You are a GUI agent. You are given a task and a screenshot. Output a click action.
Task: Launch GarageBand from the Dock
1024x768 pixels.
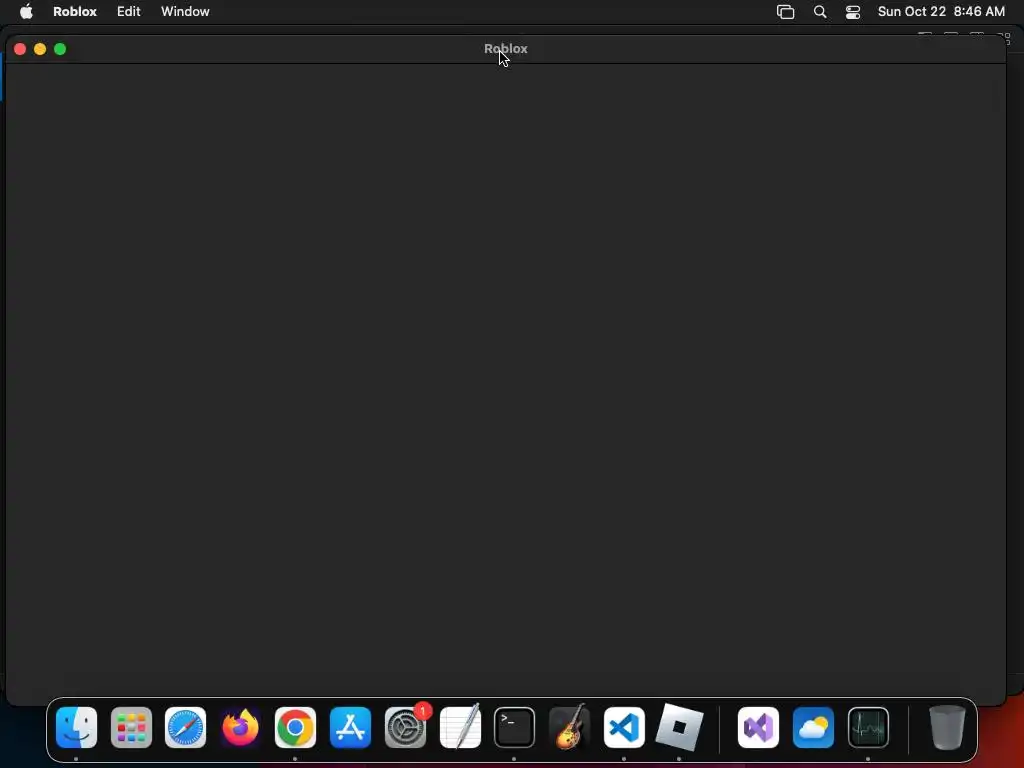point(569,727)
